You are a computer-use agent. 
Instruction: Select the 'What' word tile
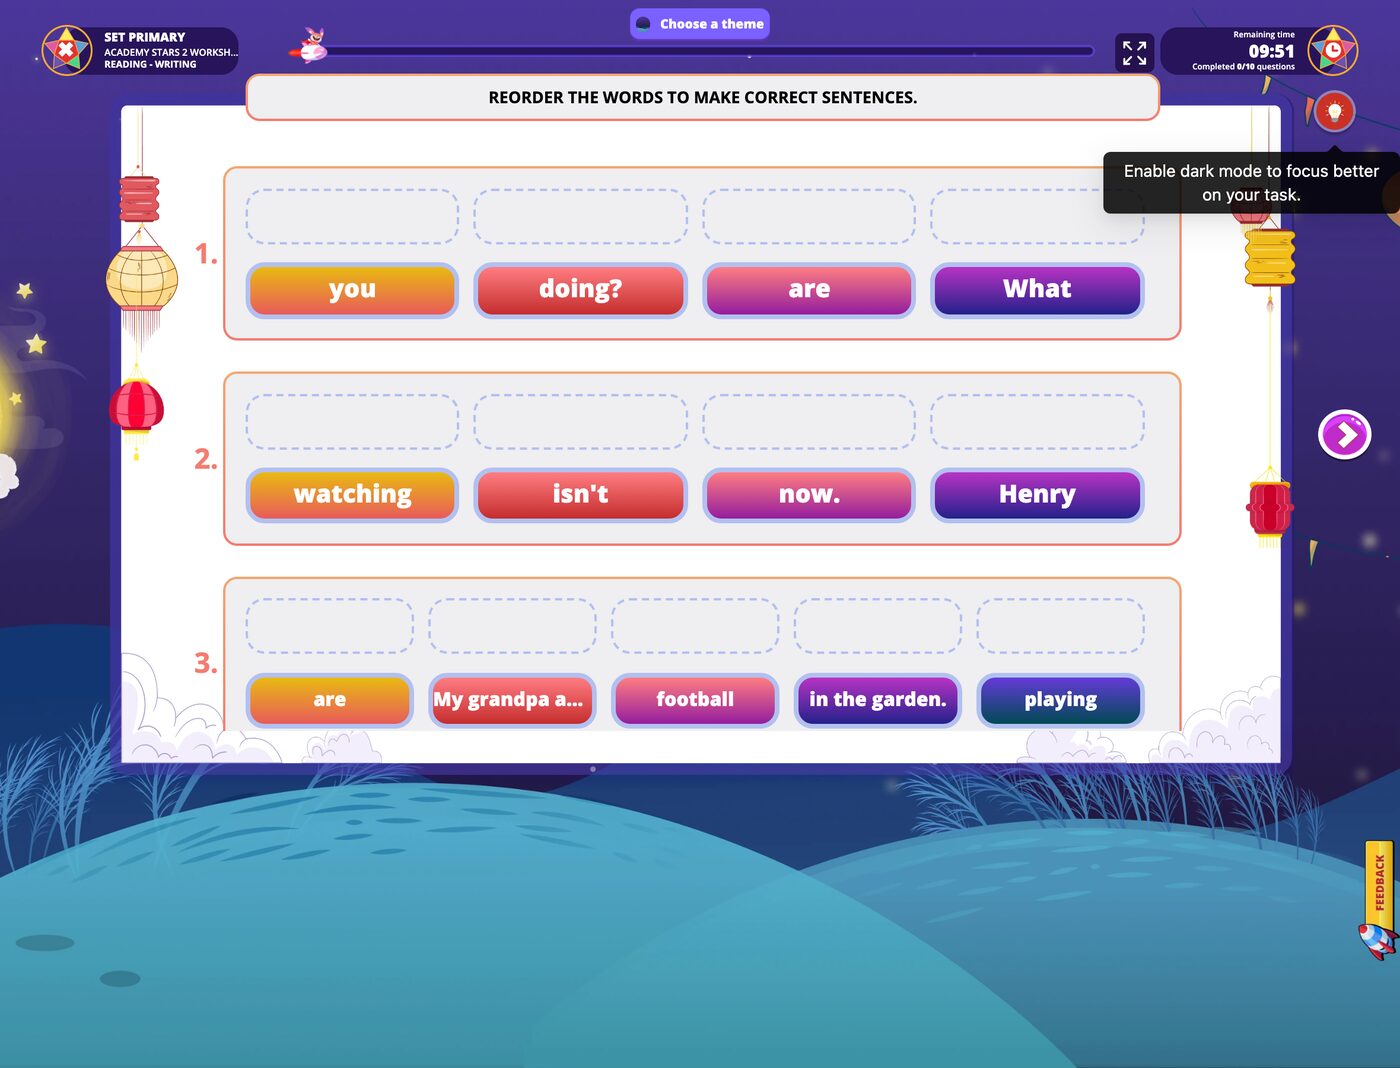click(1037, 290)
